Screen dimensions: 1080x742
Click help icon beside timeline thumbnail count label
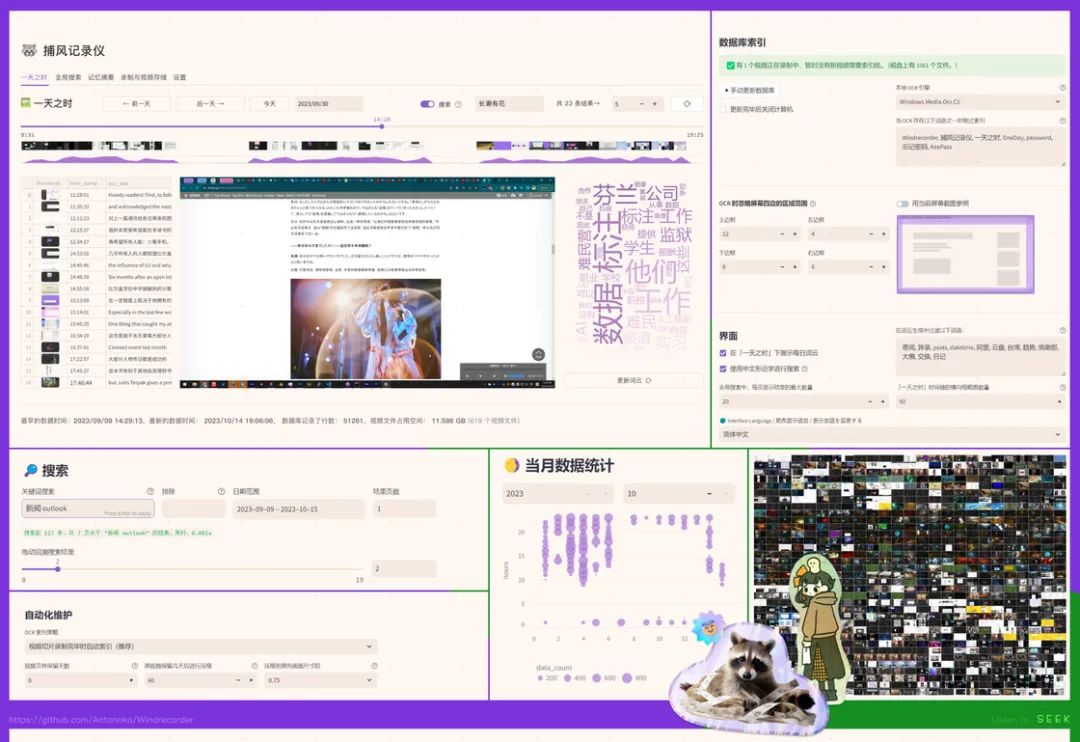(x=1062, y=388)
